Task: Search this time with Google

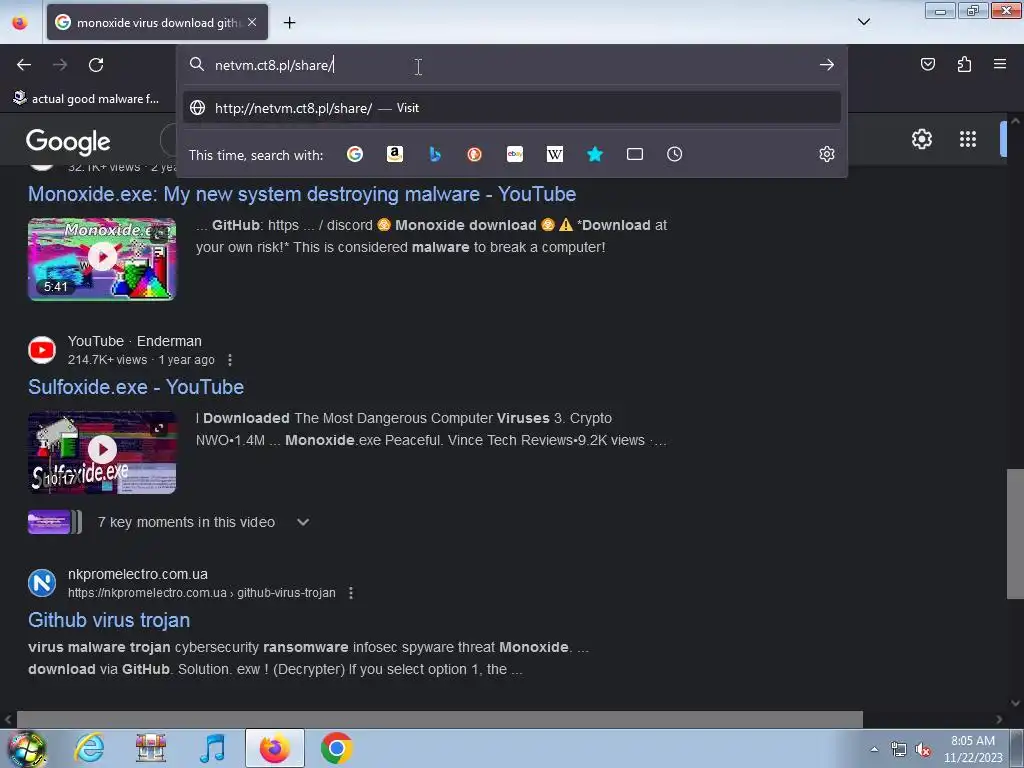Action: coord(355,154)
